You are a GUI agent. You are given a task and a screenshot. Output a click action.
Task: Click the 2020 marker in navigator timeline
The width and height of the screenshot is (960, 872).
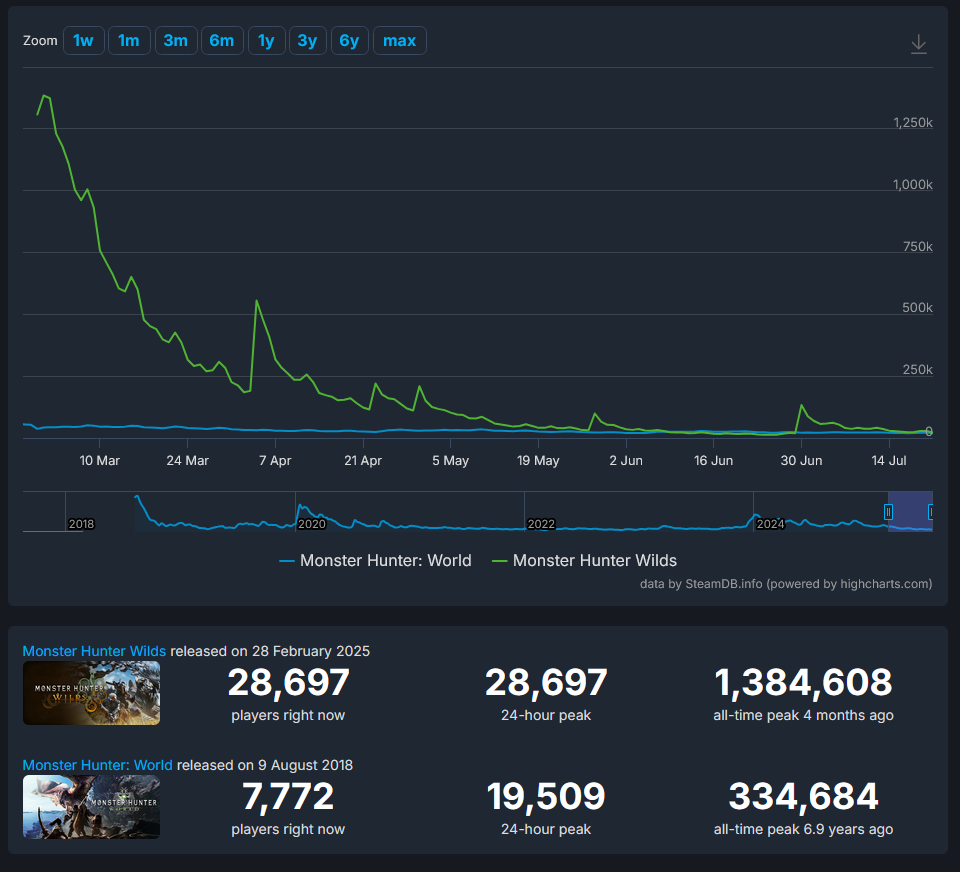312,524
